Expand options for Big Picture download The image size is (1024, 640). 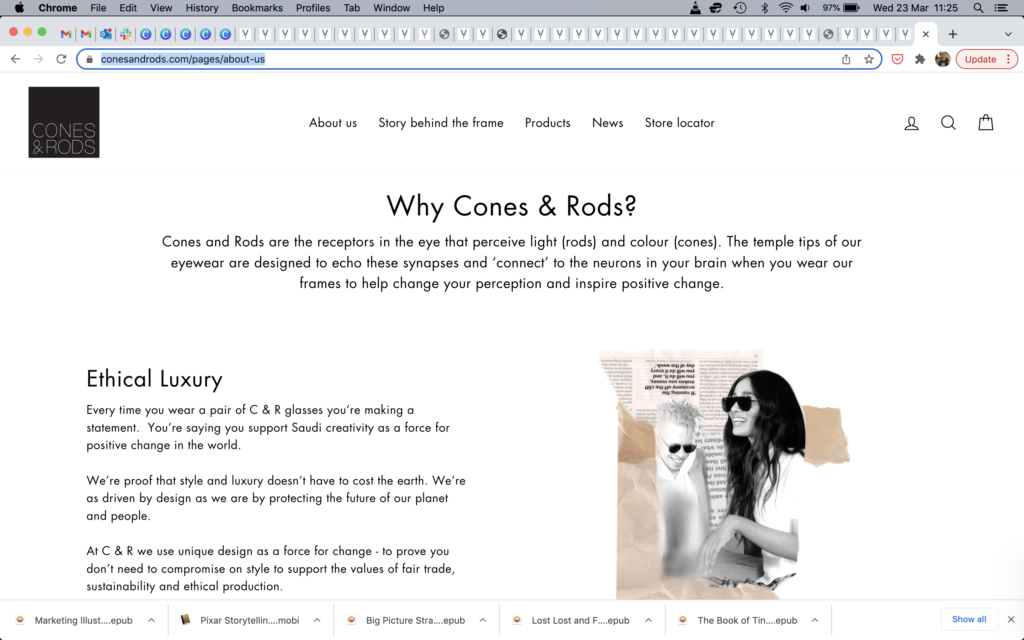coord(483,620)
